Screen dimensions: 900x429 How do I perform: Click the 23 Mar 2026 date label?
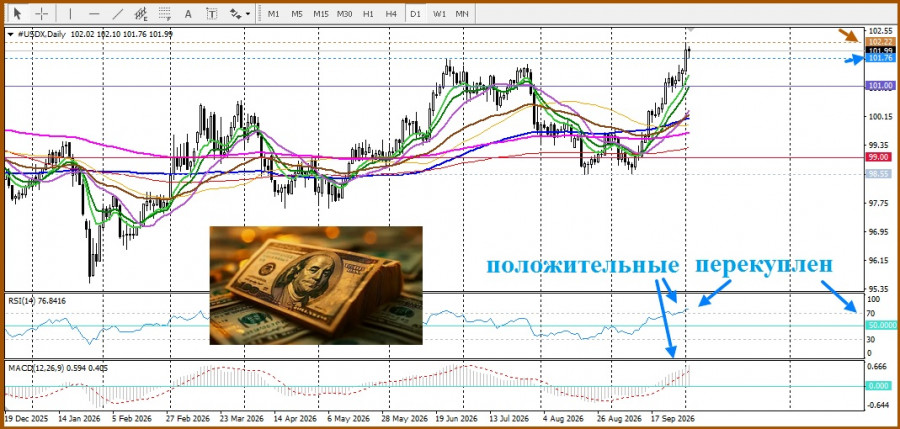pos(242,419)
